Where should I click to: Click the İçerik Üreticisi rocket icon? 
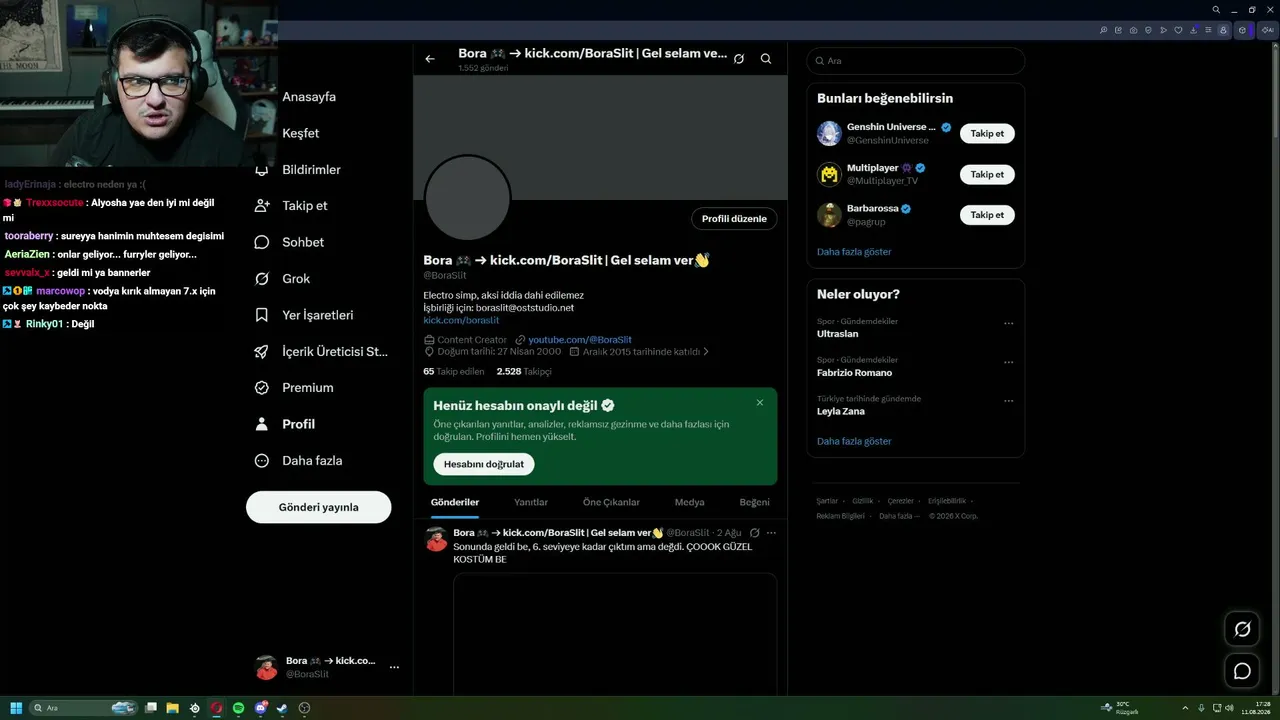click(262, 352)
